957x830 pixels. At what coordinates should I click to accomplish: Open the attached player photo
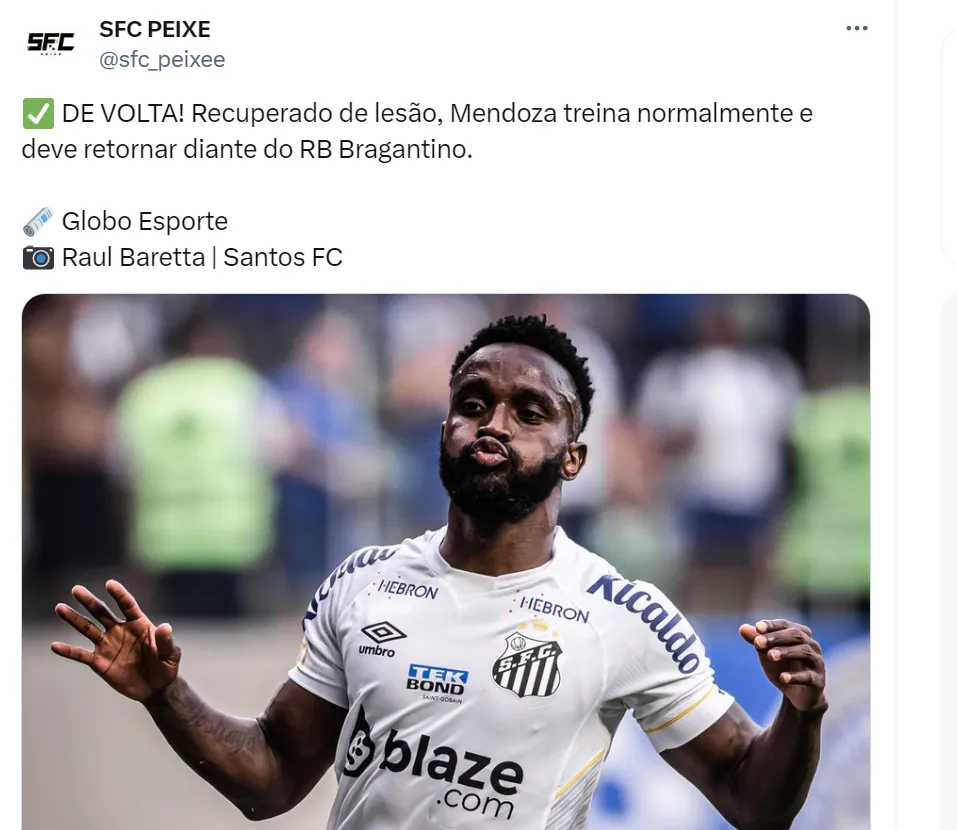tap(446, 561)
